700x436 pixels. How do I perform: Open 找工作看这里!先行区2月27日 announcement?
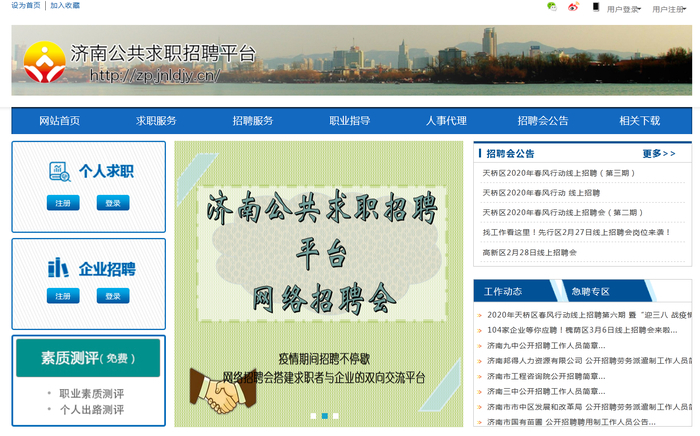pos(576,233)
